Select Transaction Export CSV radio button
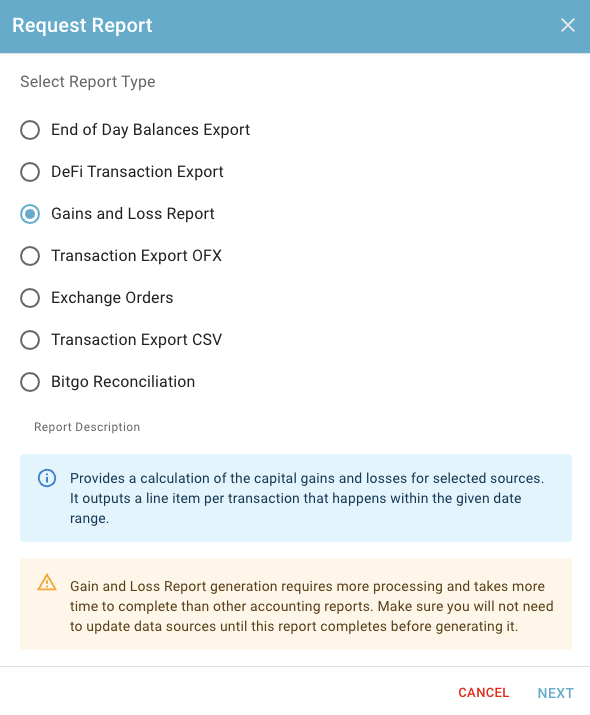This screenshot has width=590, height=715. tap(30, 340)
